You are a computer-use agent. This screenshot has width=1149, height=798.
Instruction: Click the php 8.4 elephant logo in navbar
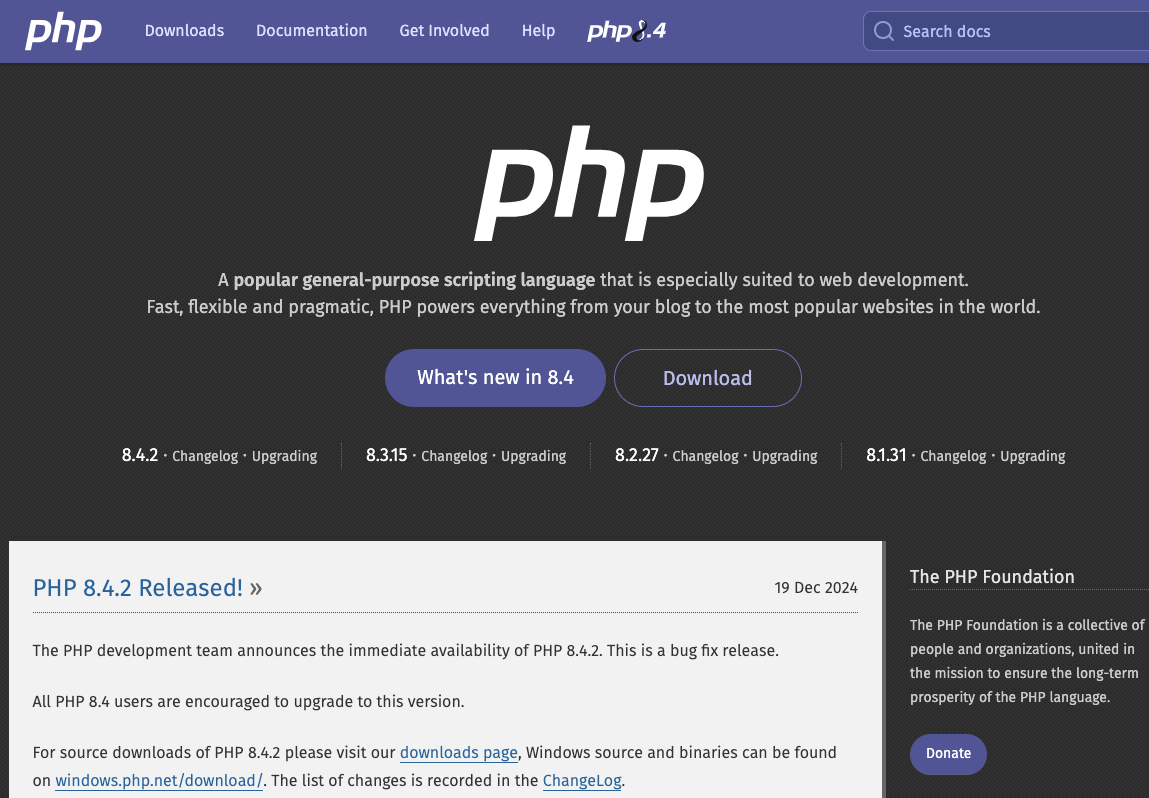point(626,31)
